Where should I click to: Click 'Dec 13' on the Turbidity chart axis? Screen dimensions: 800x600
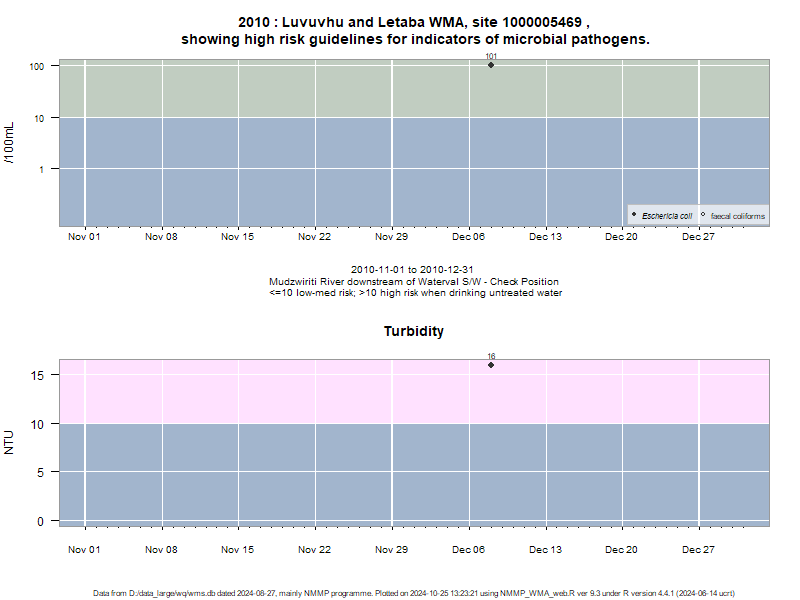(545, 550)
